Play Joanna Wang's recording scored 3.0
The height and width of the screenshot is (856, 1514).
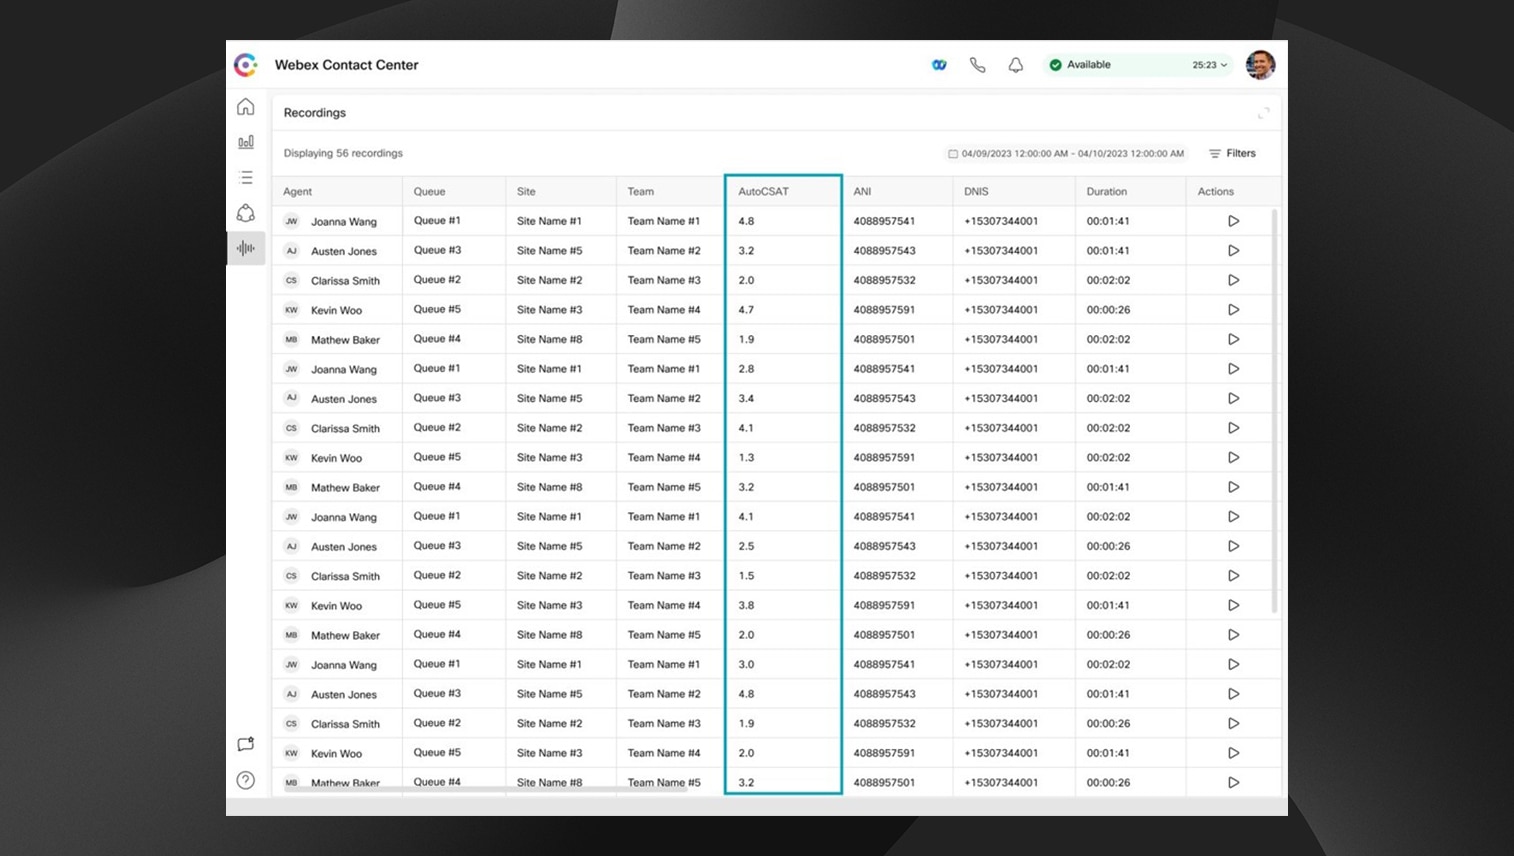pos(1234,664)
